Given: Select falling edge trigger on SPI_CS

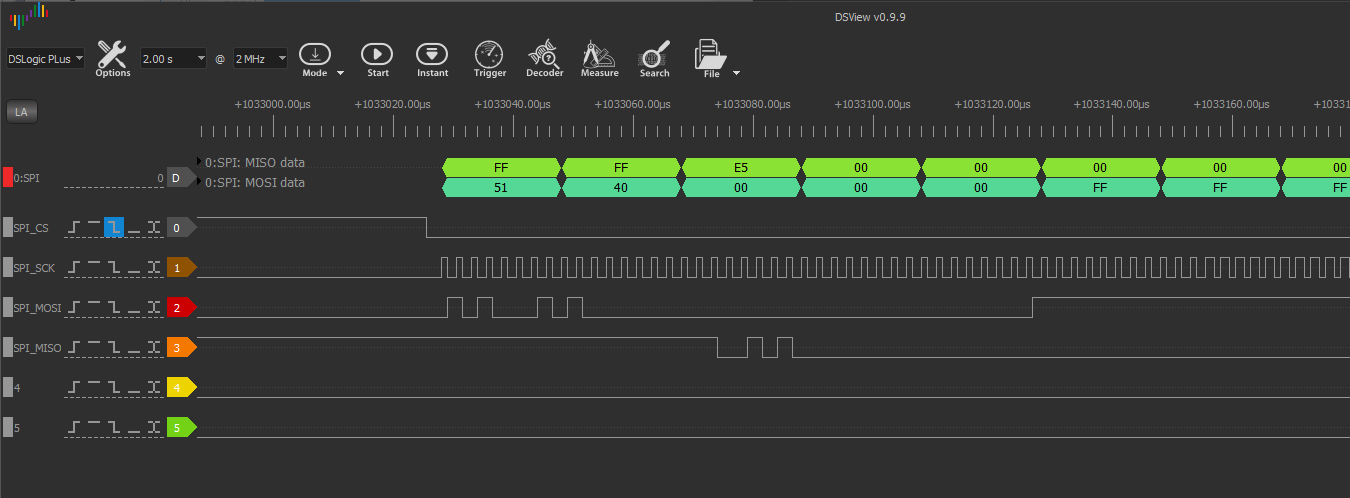Looking at the screenshot, I should pyautogui.click(x=114, y=228).
